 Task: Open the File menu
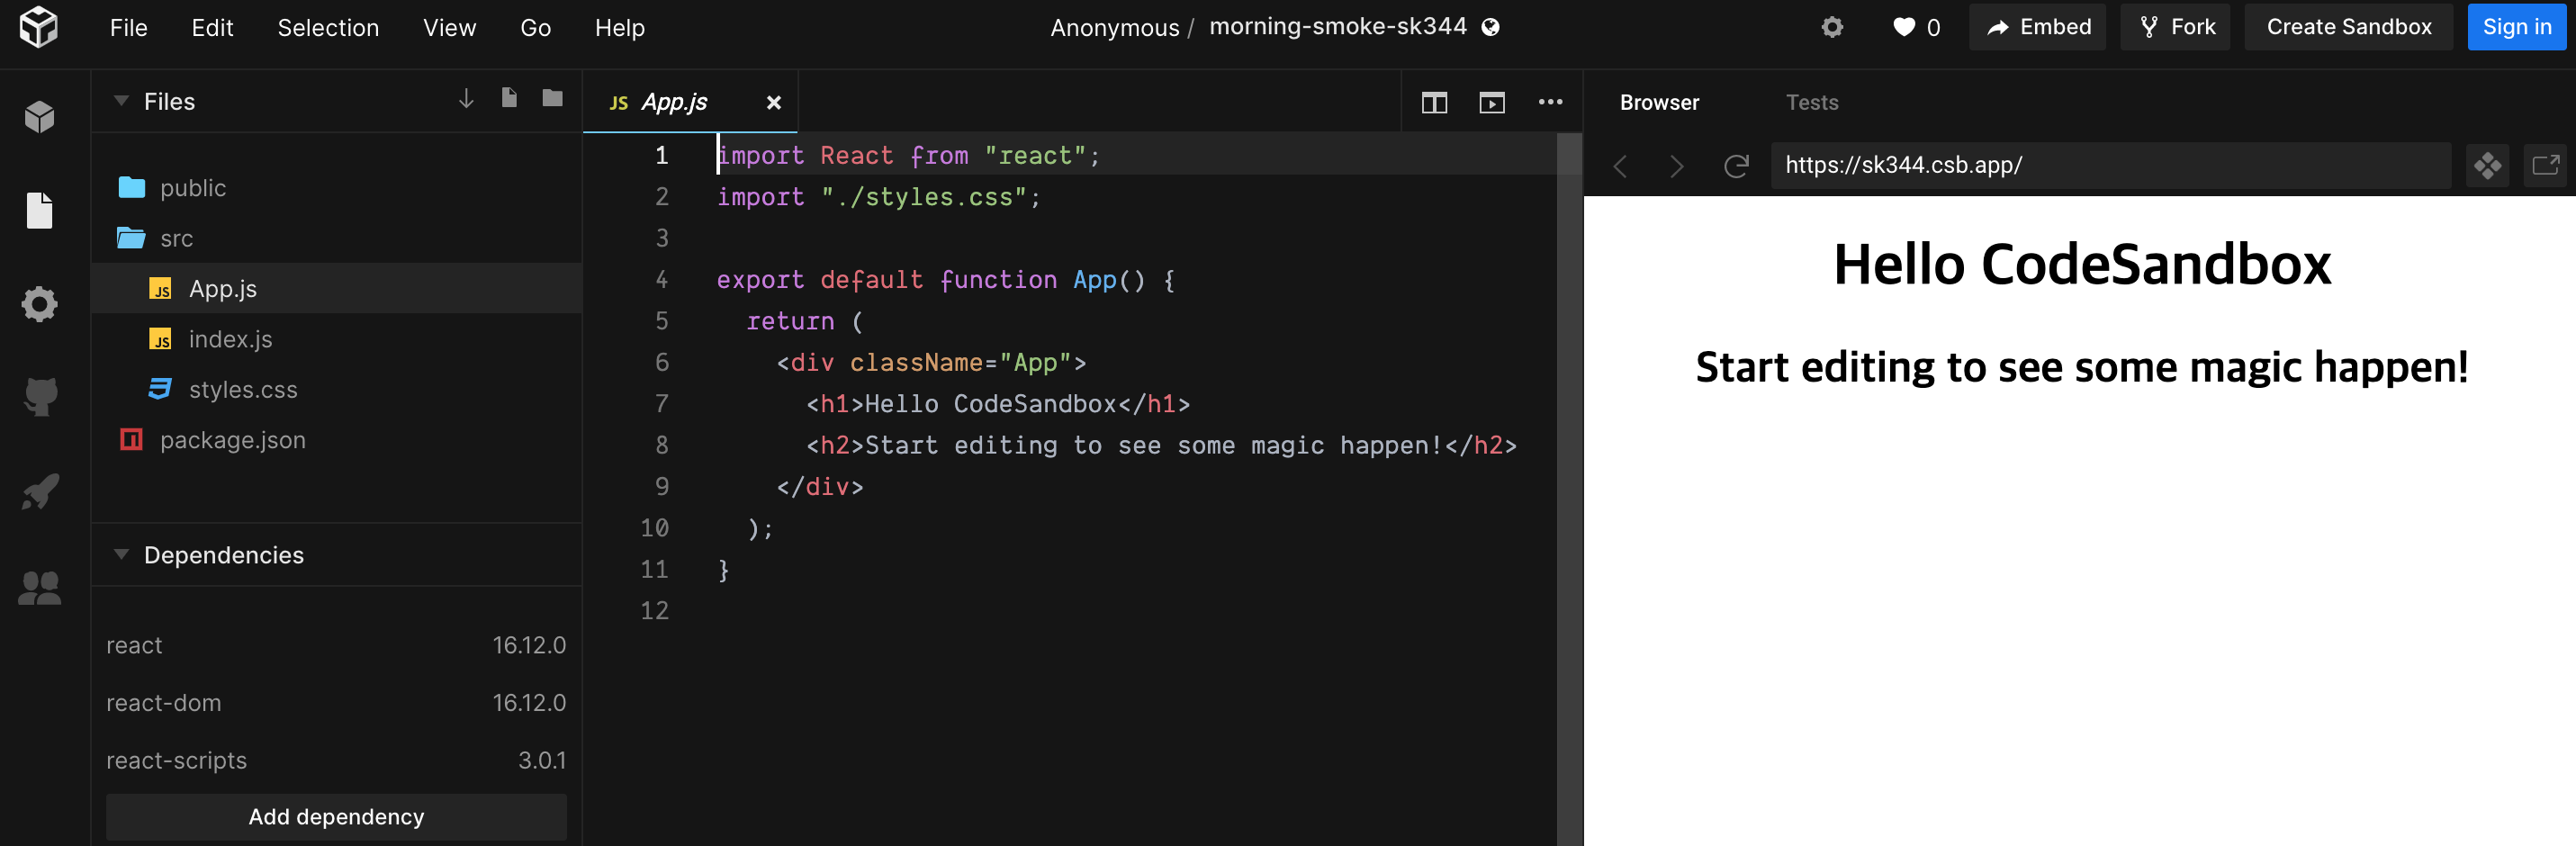point(128,28)
